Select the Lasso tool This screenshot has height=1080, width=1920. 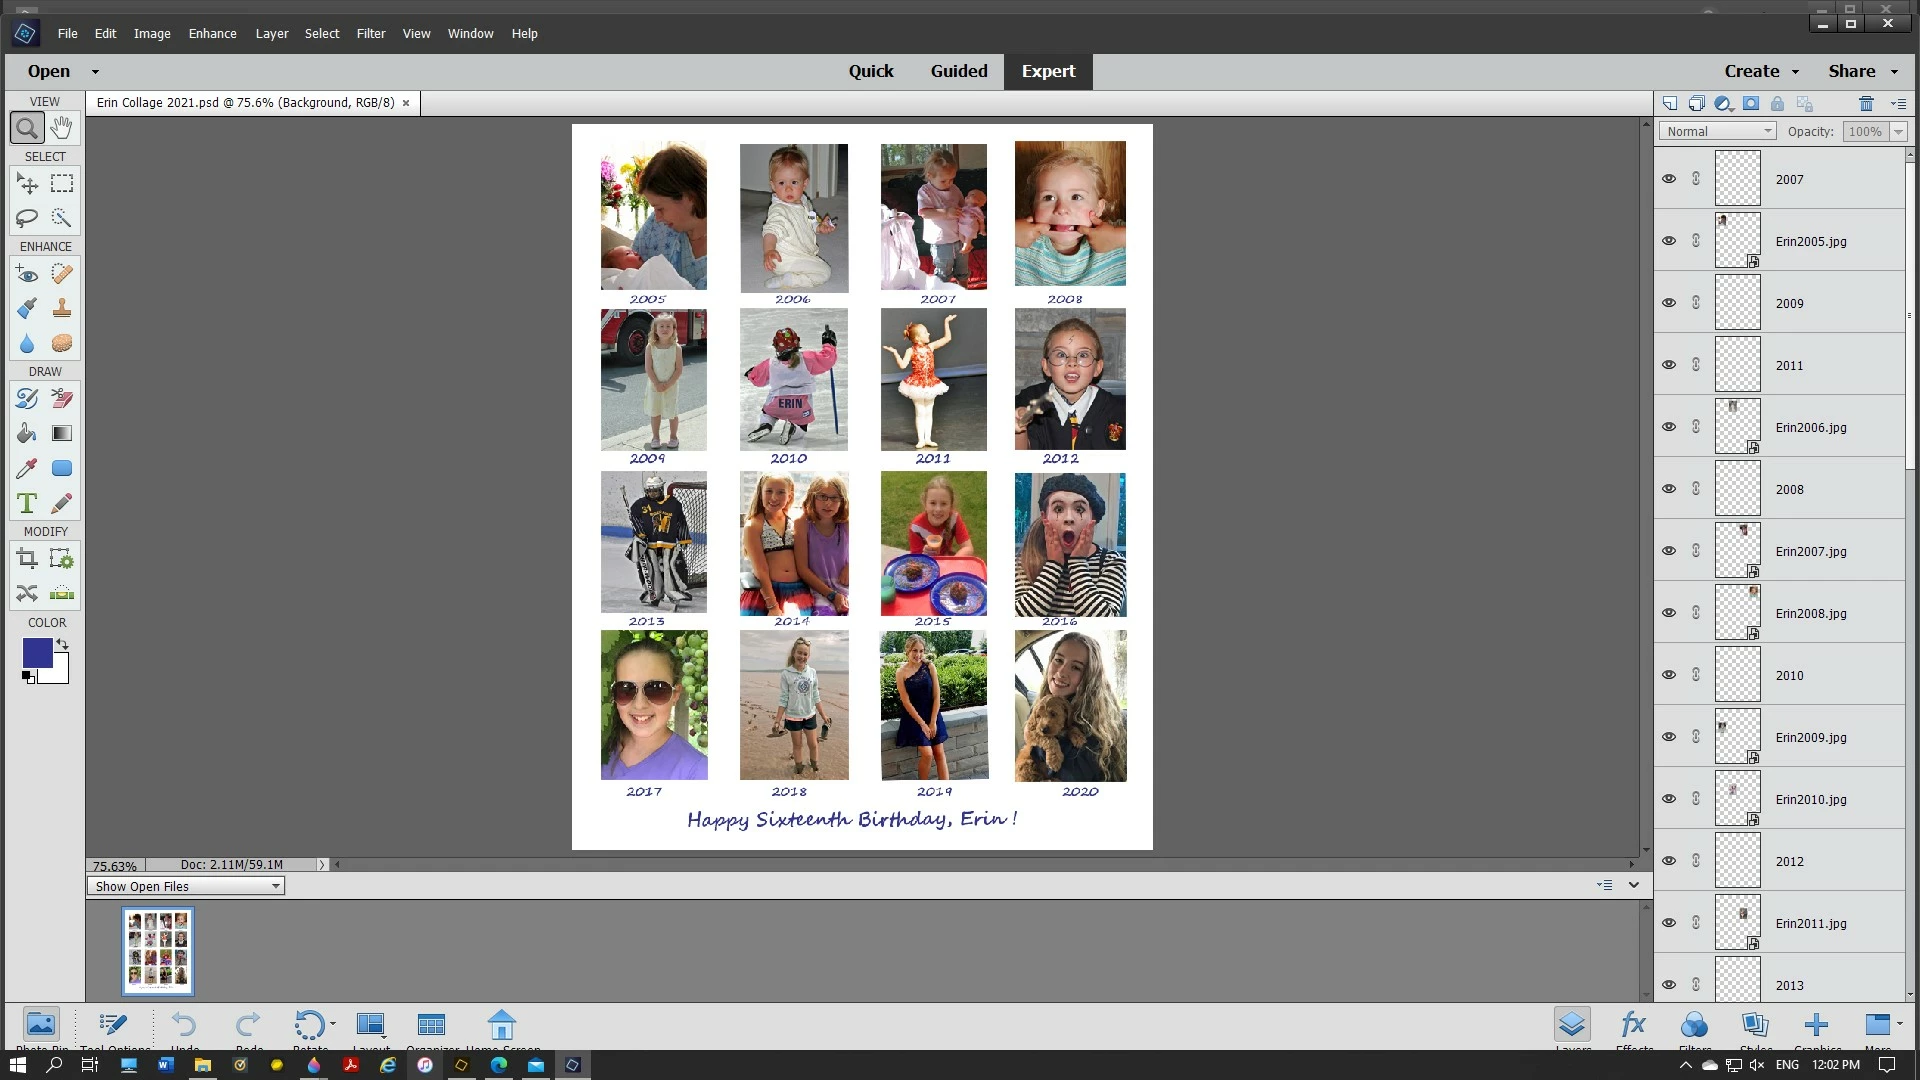tap(27, 218)
